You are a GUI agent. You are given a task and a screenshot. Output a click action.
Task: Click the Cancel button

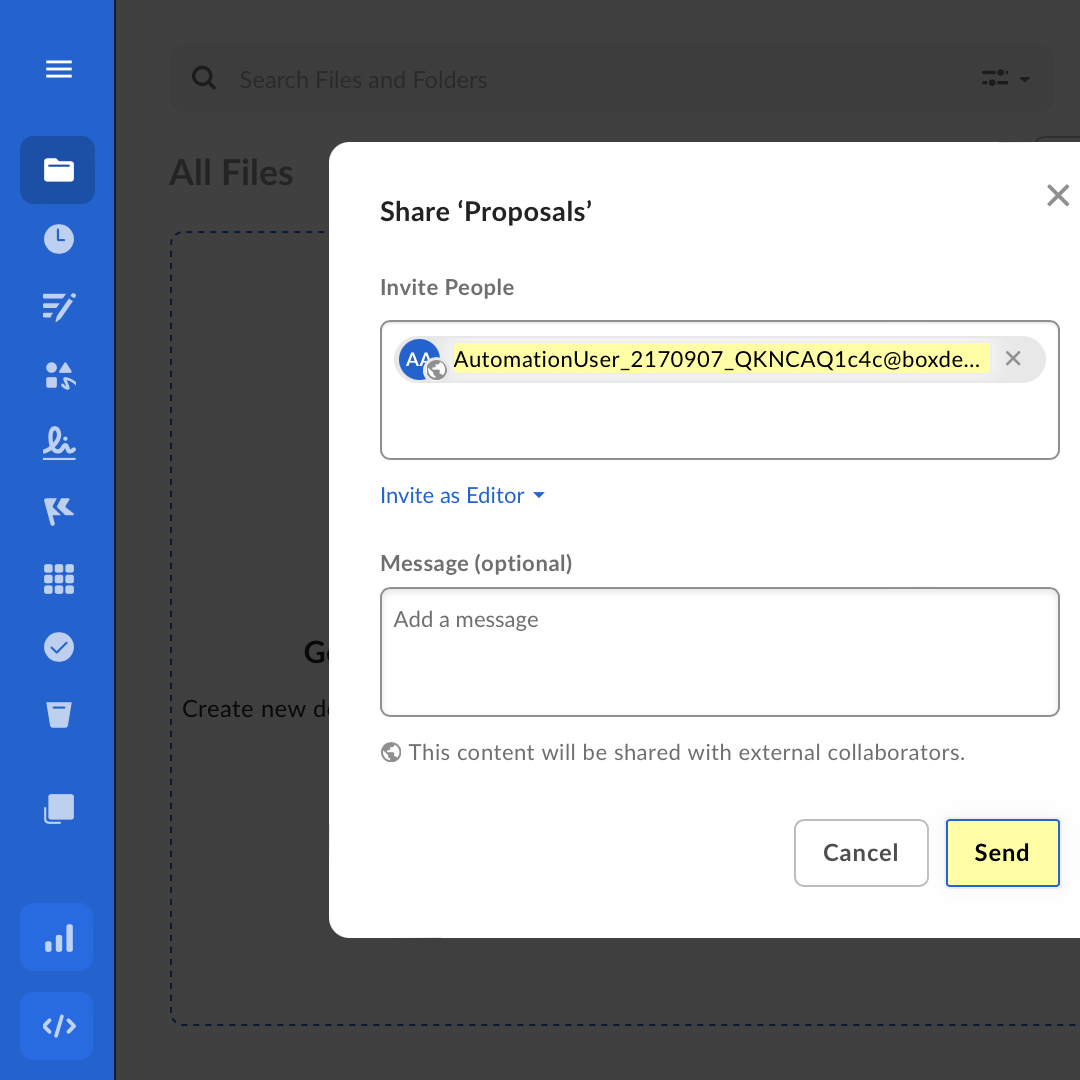[x=861, y=853]
